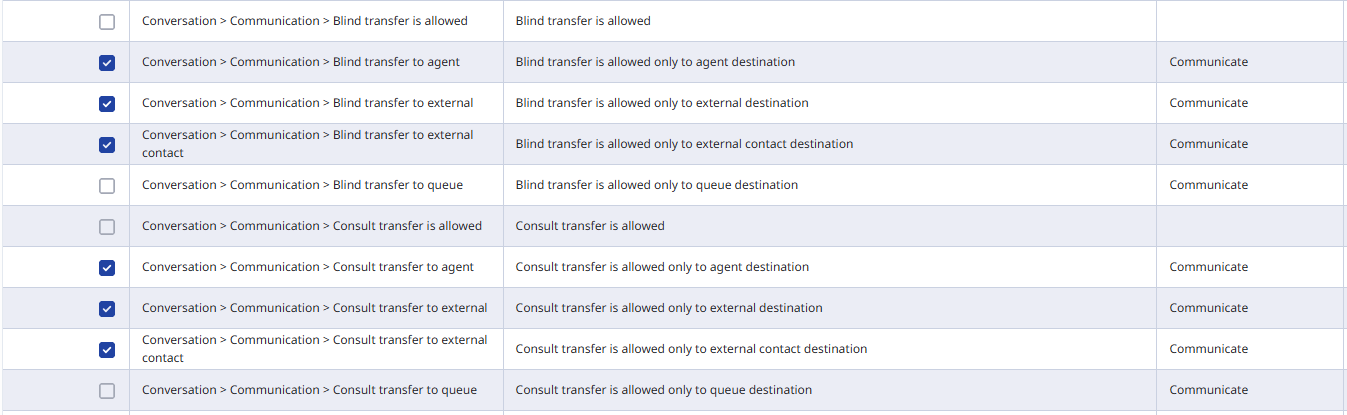This screenshot has width=1347, height=415.
Task: Select the Blind transfer to agent permission name
Action: [x=301, y=62]
